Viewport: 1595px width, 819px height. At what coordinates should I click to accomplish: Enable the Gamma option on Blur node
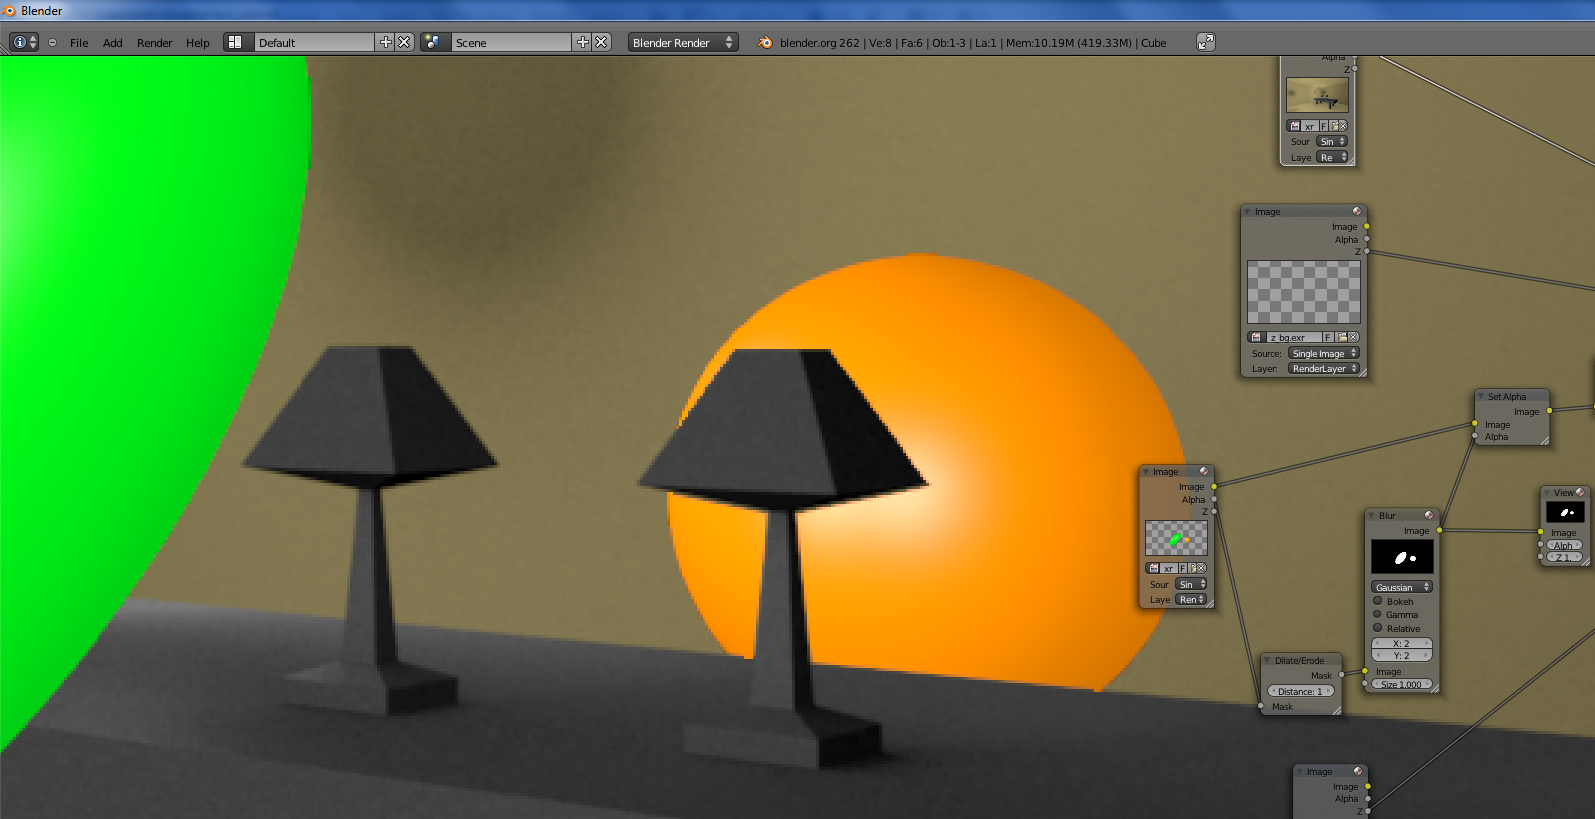tap(1377, 614)
